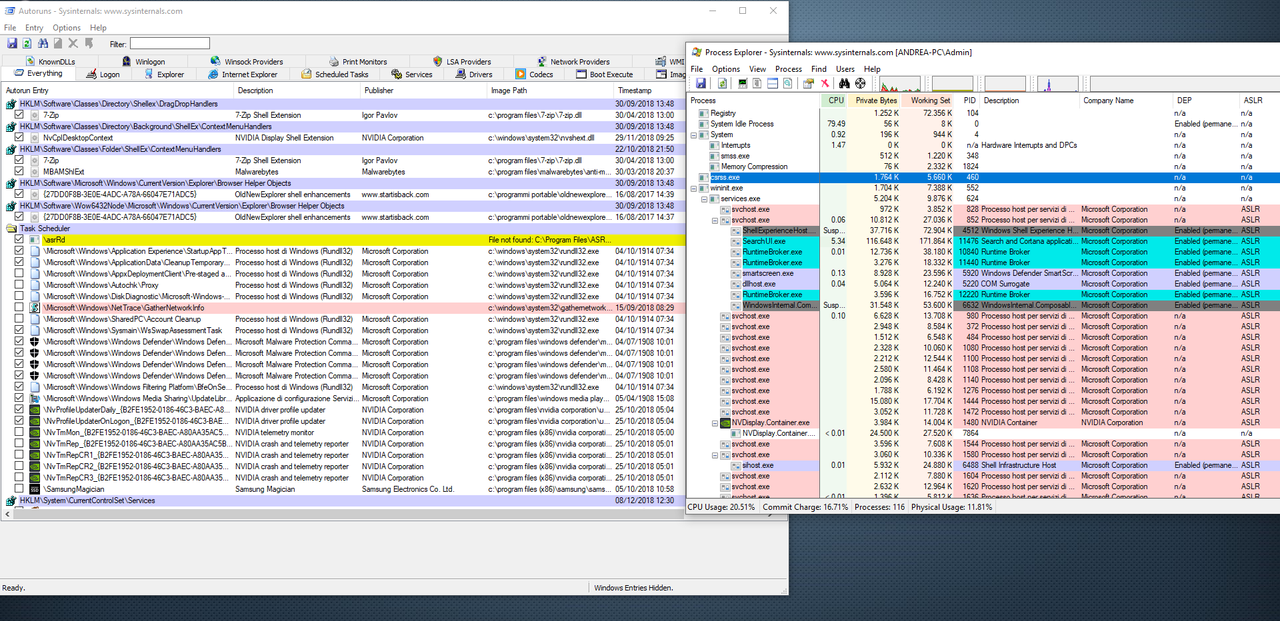Viewport: 1280px width, 621px height.
Task: Click the Refresh Now icon in Process Explorer
Action: point(722,83)
